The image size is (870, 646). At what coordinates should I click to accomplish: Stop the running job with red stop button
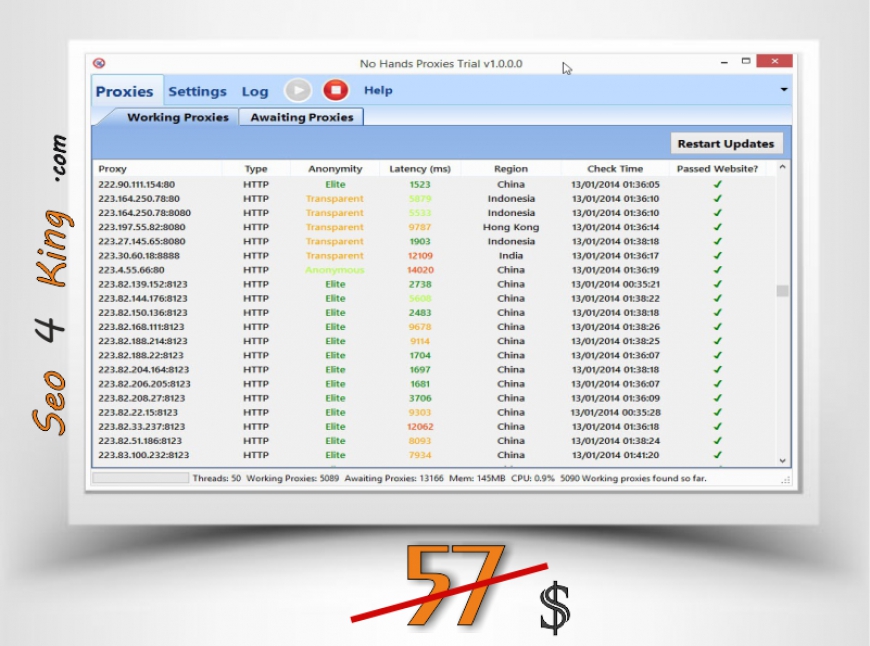pos(336,90)
